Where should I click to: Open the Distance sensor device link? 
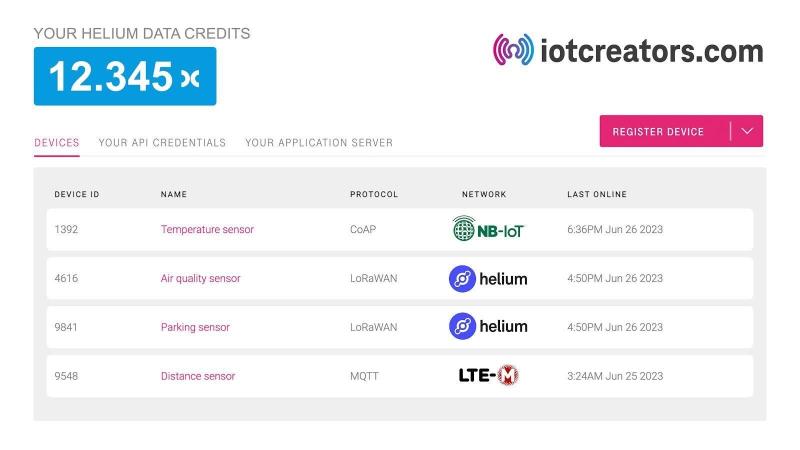coord(198,376)
